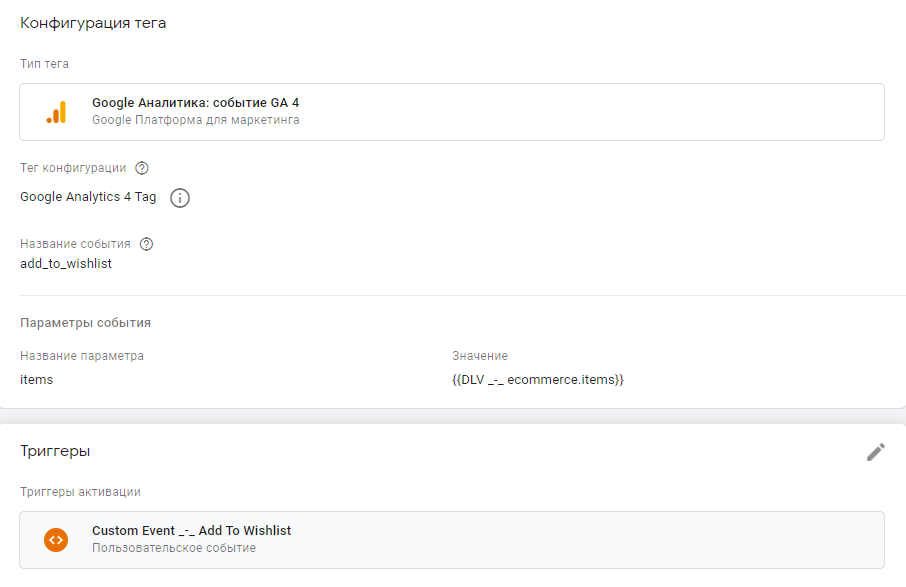The width and height of the screenshot is (906, 587).
Task: Click the "Конфигурация тега" section heading
Action: point(93,23)
